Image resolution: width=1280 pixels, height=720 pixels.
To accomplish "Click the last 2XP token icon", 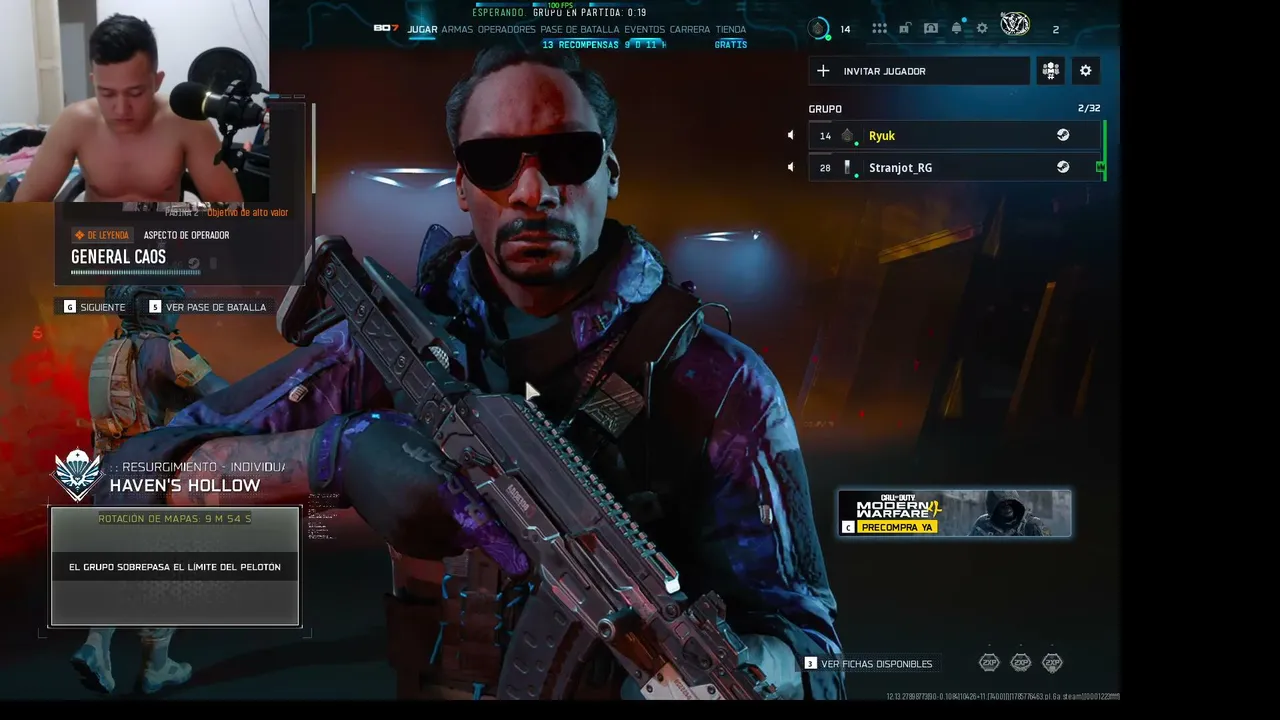I will click(1052, 662).
